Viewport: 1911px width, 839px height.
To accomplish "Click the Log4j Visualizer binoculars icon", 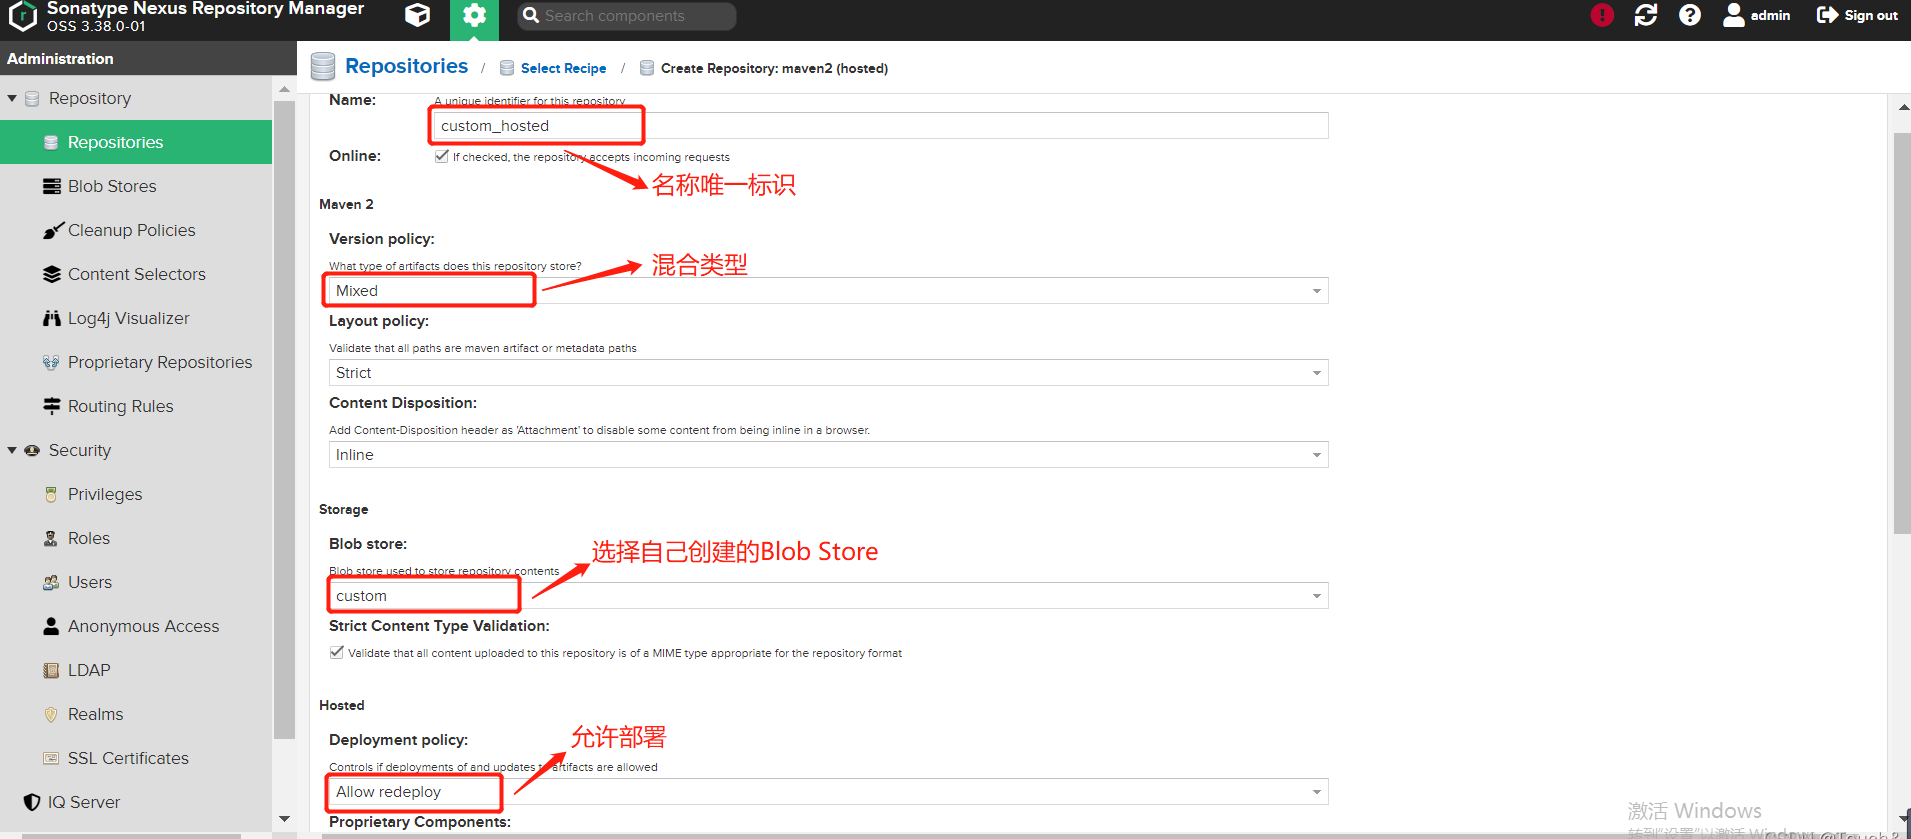I will [x=52, y=318].
